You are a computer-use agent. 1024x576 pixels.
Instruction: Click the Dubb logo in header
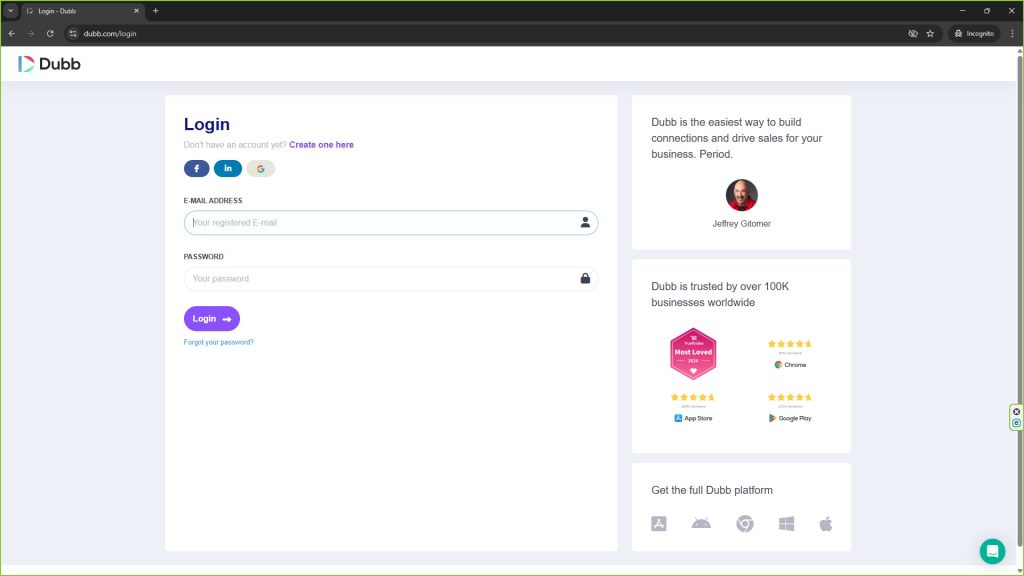pos(50,64)
